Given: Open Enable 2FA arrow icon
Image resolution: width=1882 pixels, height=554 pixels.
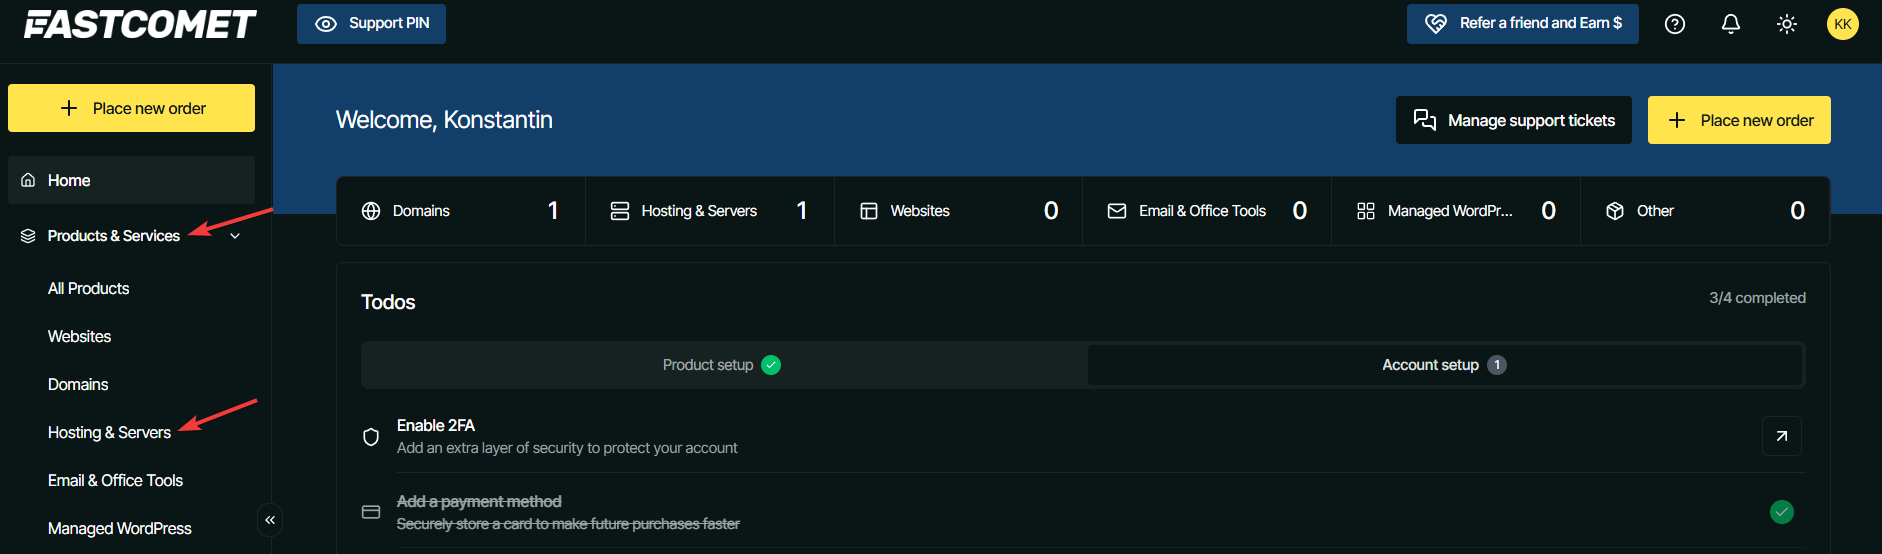Looking at the screenshot, I should (x=1781, y=436).
